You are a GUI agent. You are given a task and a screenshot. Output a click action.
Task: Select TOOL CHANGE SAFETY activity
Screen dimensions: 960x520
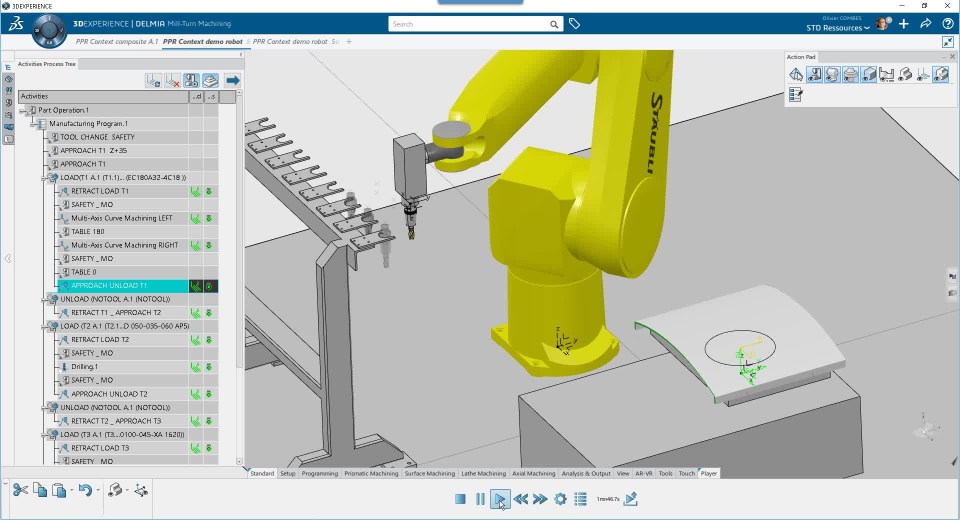tap(97, 137)
